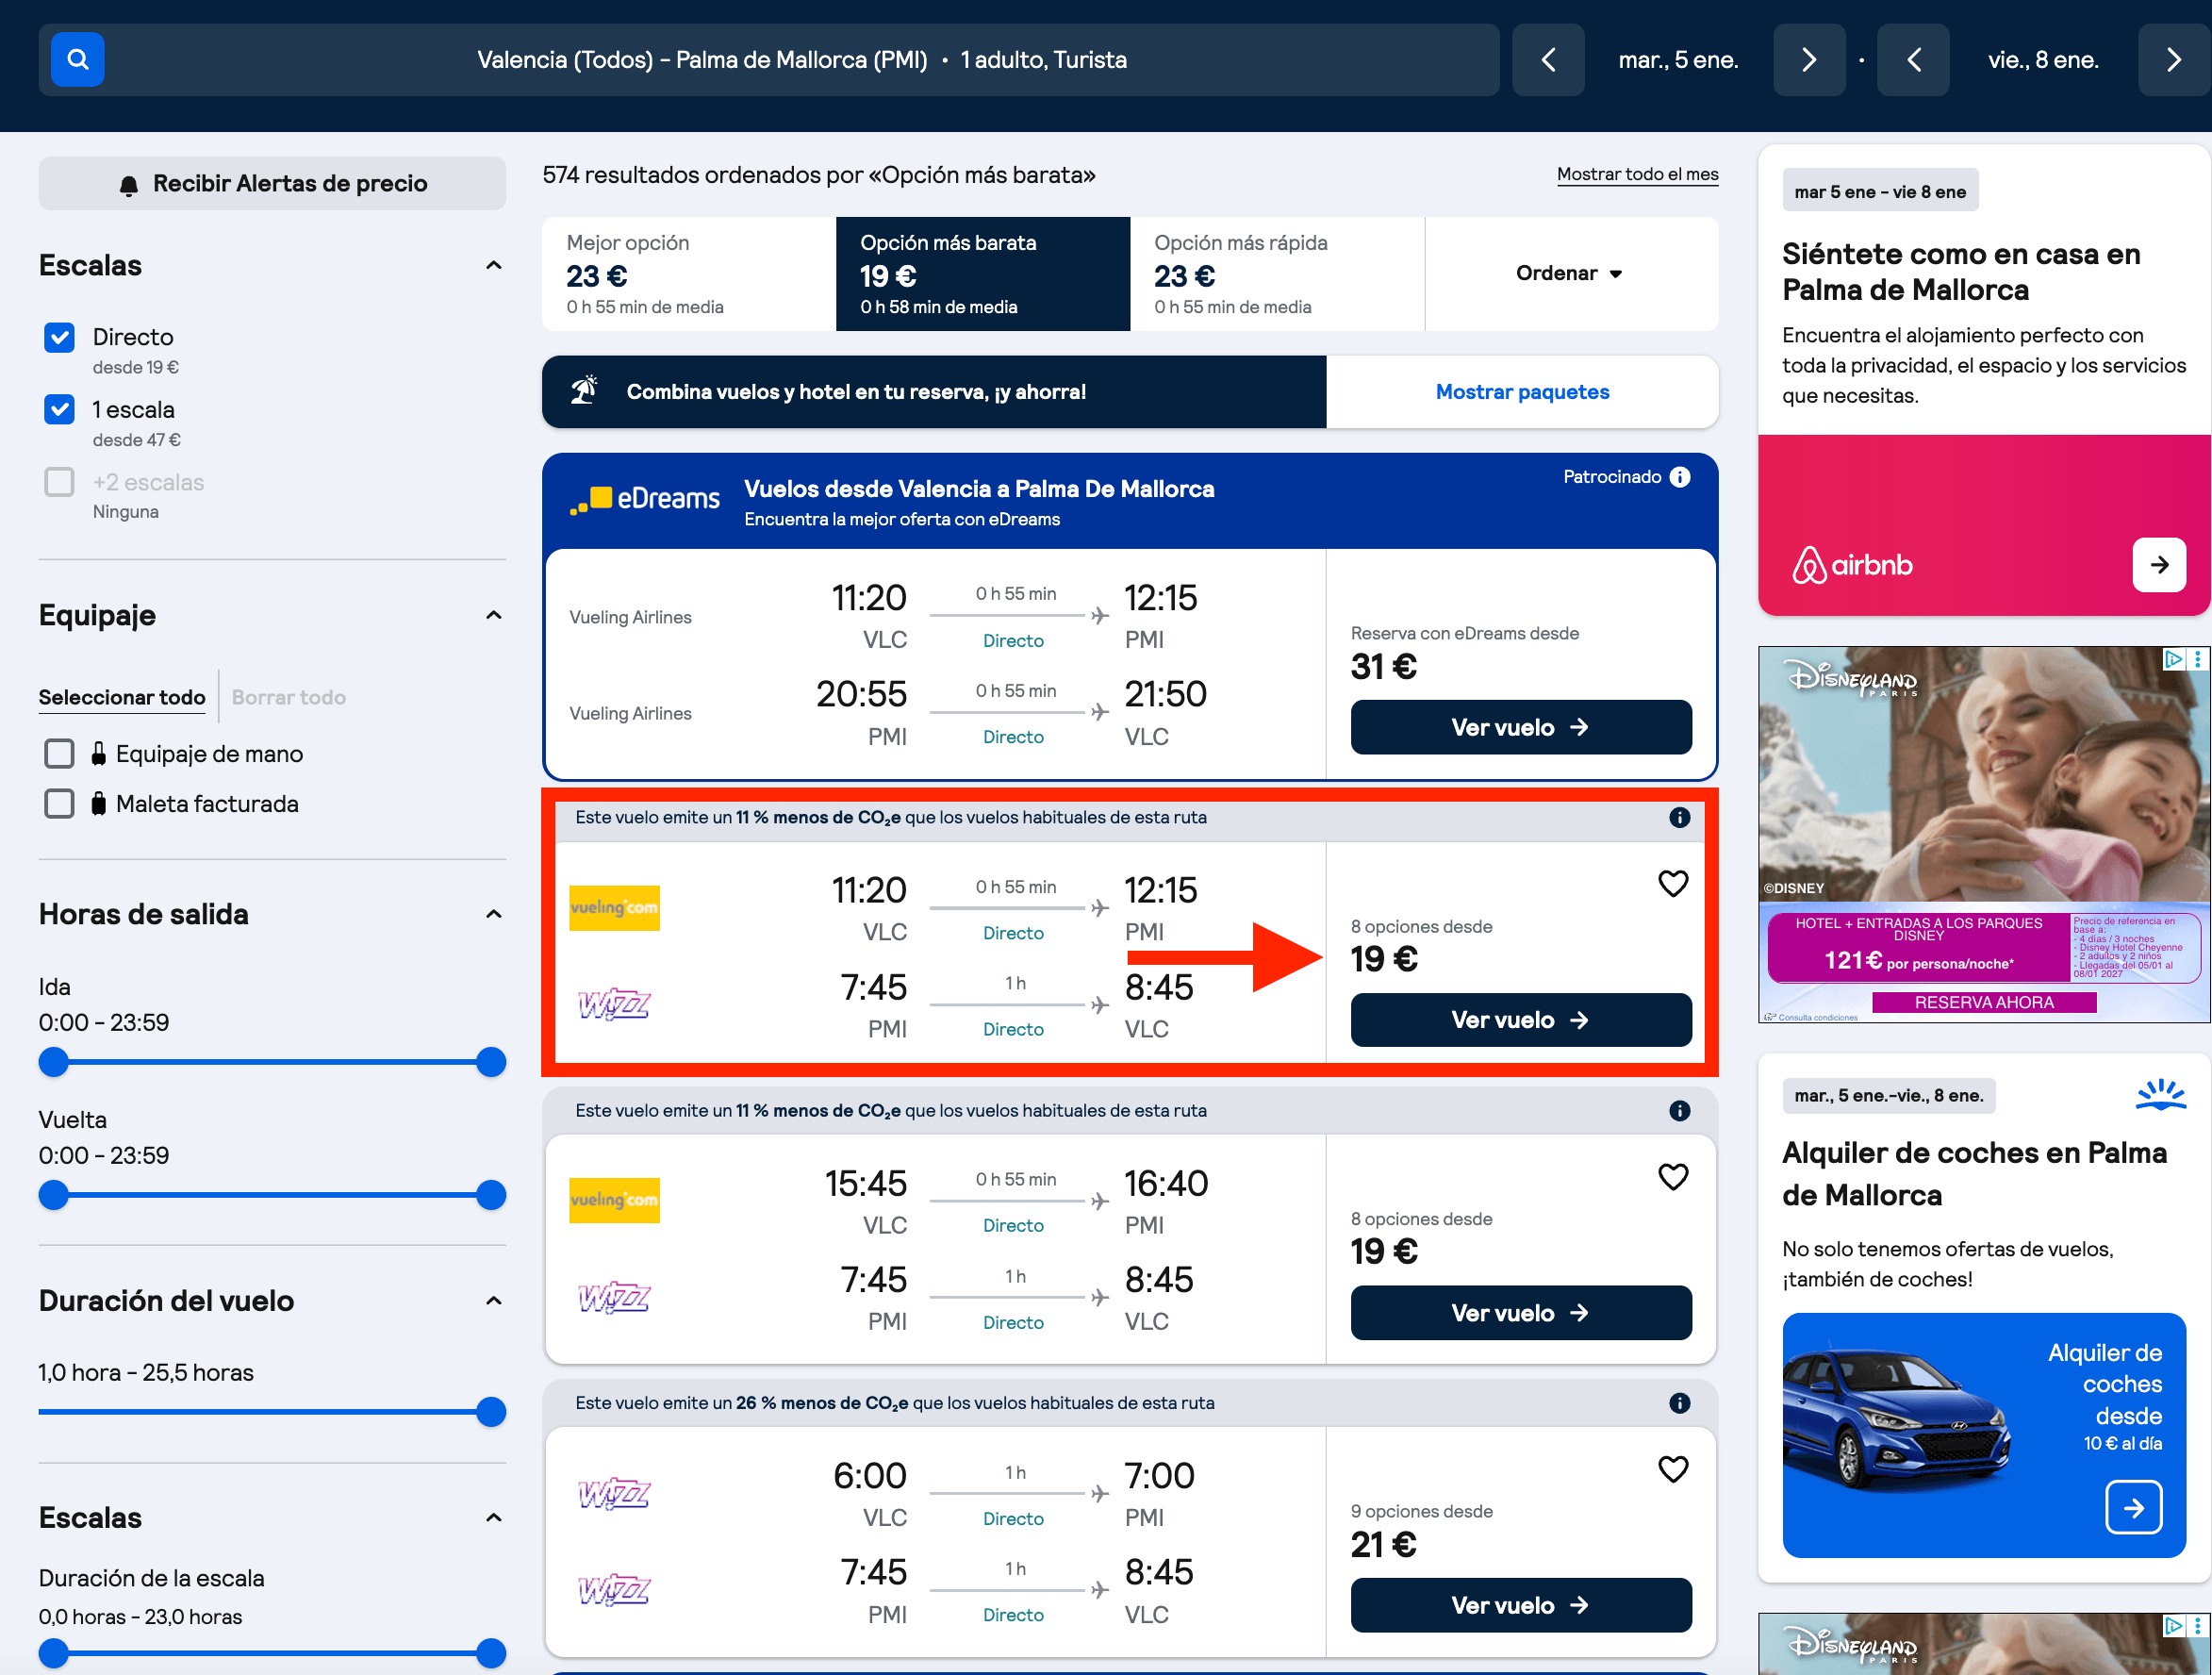Click the bell icon for price alerts
This screenshot has height=1675, width=2212.
(129, 185)
